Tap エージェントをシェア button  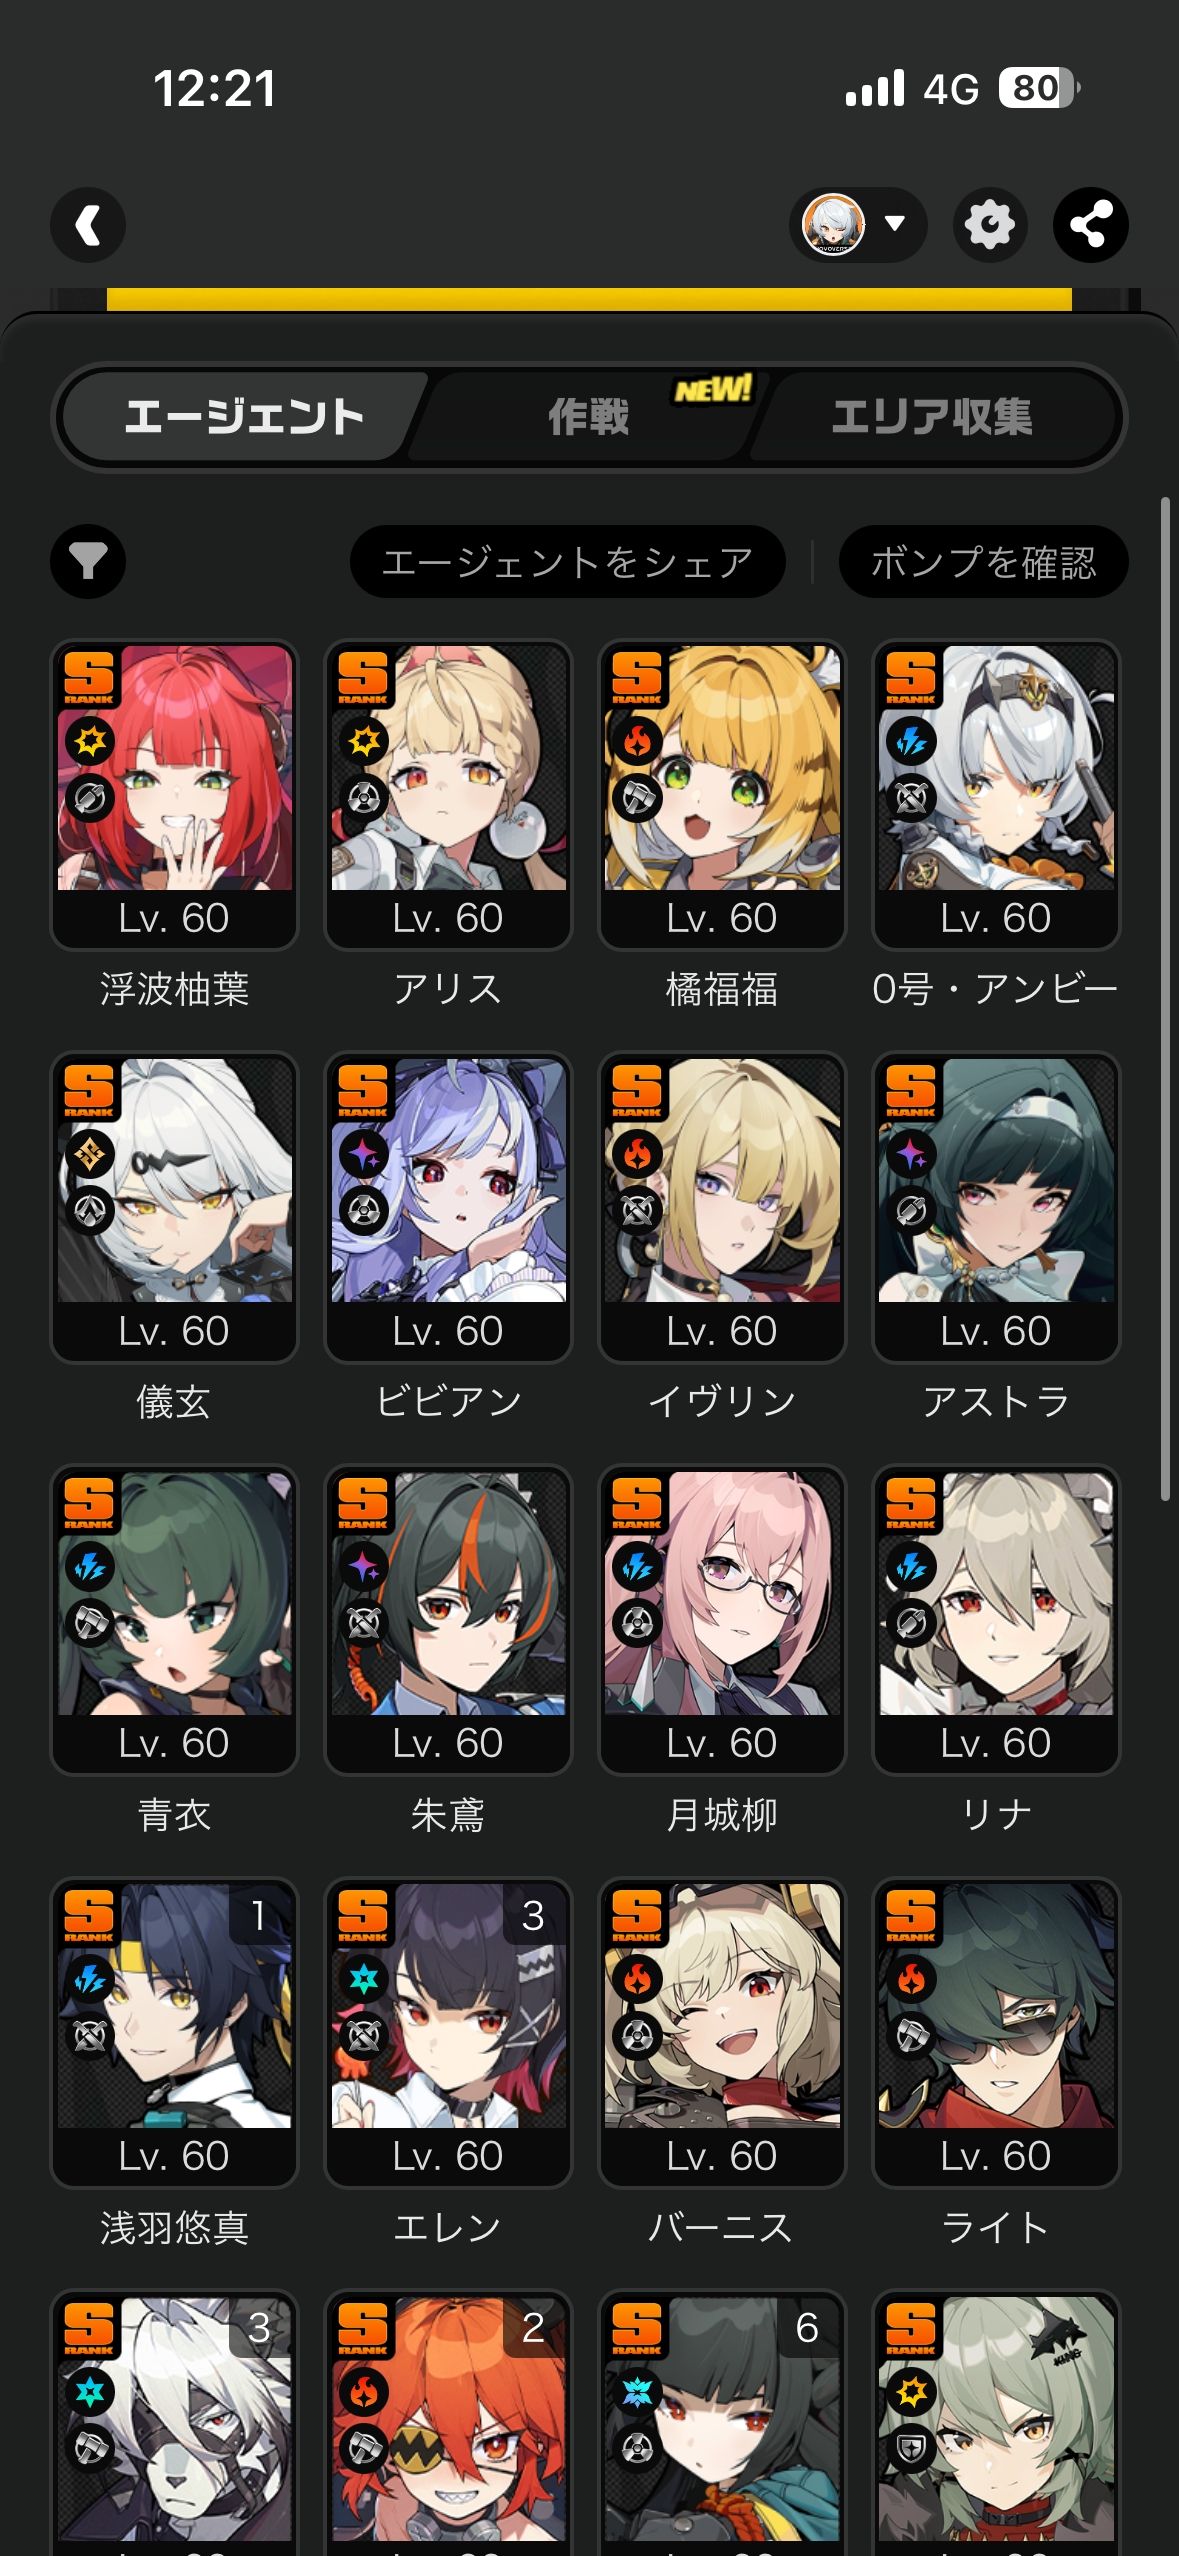(x=567, y=561)
